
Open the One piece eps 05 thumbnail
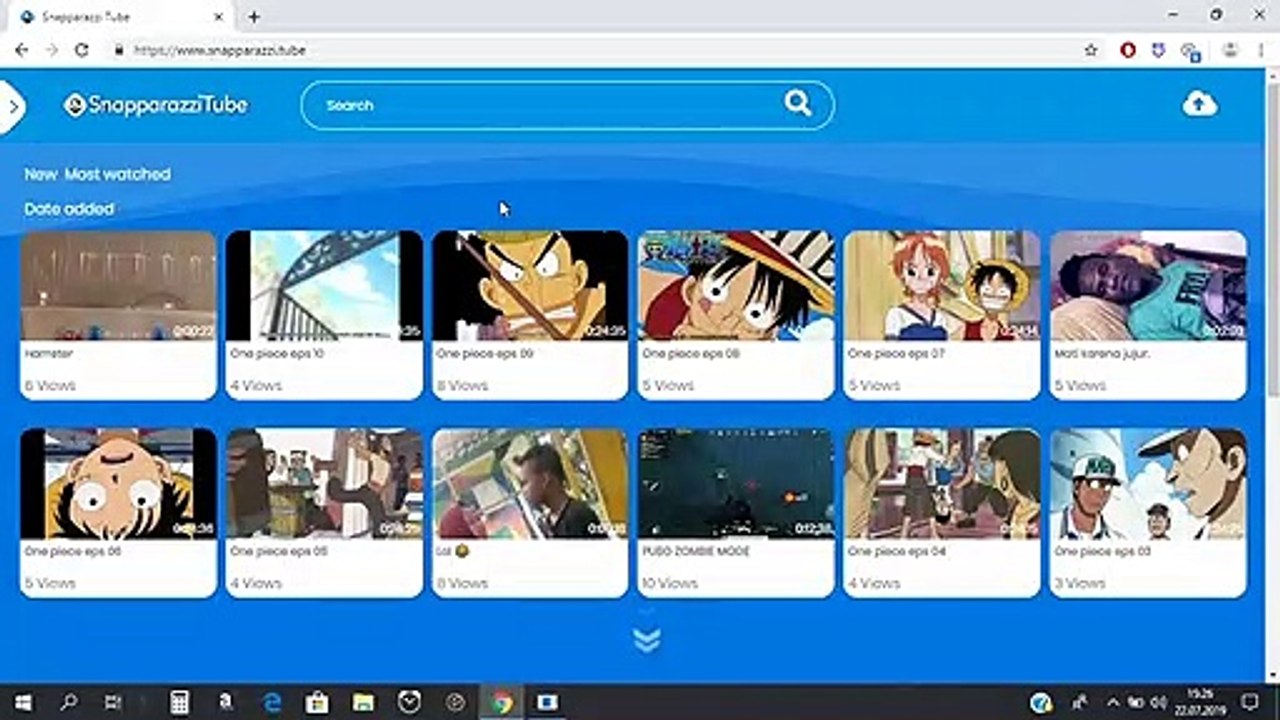point(324,484)
